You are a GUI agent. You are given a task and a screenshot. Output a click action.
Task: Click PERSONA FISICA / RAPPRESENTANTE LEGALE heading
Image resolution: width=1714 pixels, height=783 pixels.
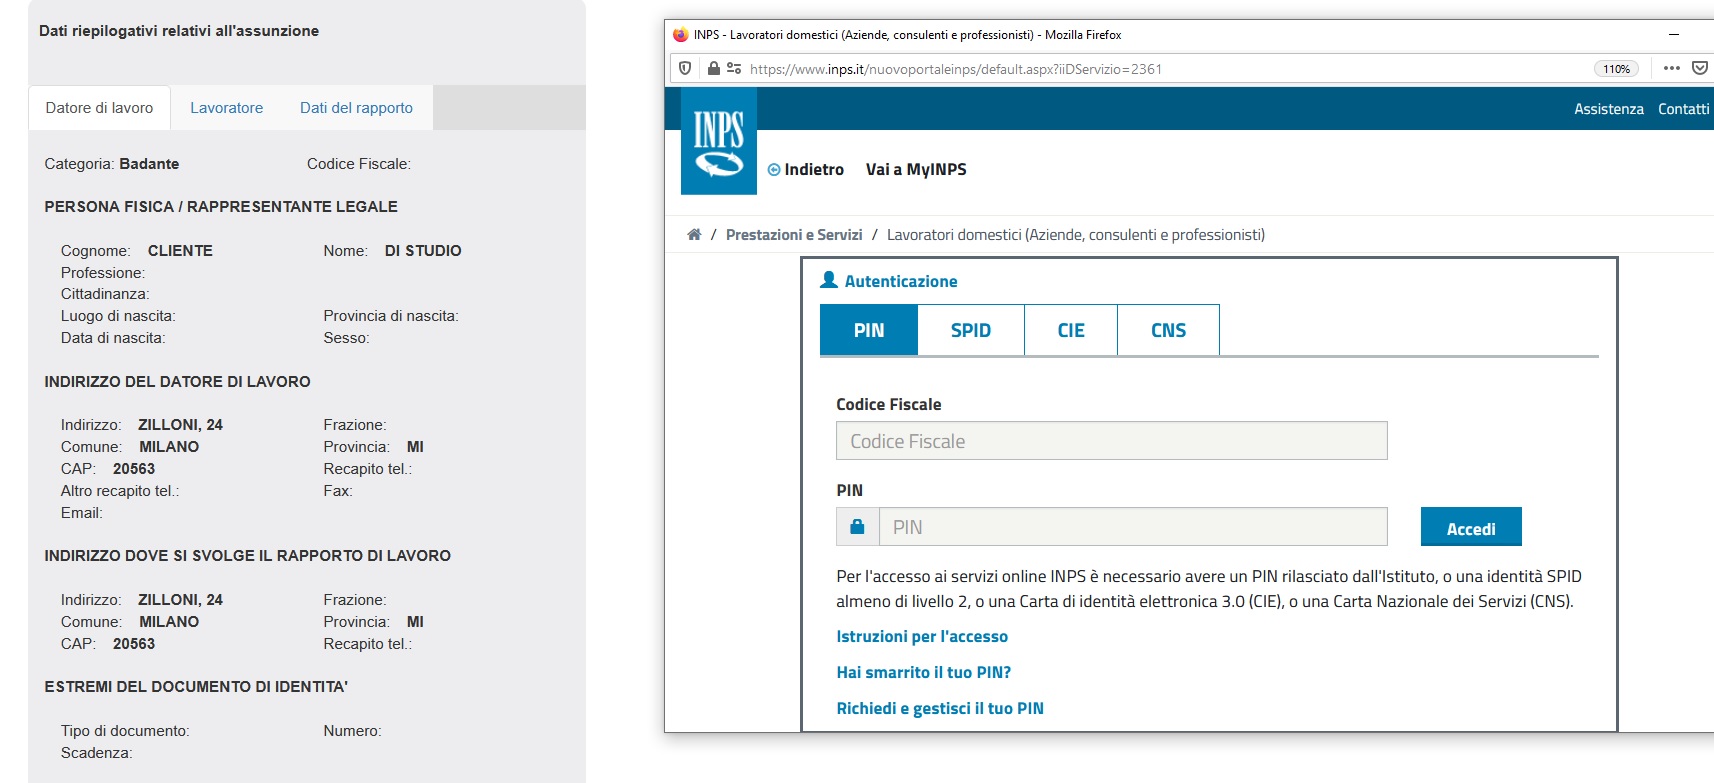click(221, 206)
